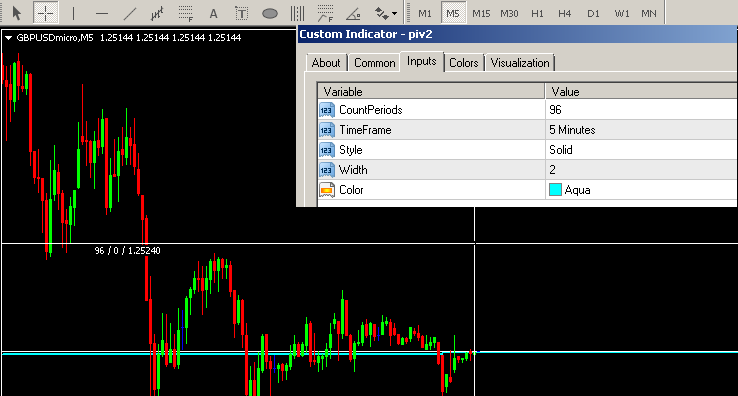Switch chart to H4 timeframe

(564, 13)
